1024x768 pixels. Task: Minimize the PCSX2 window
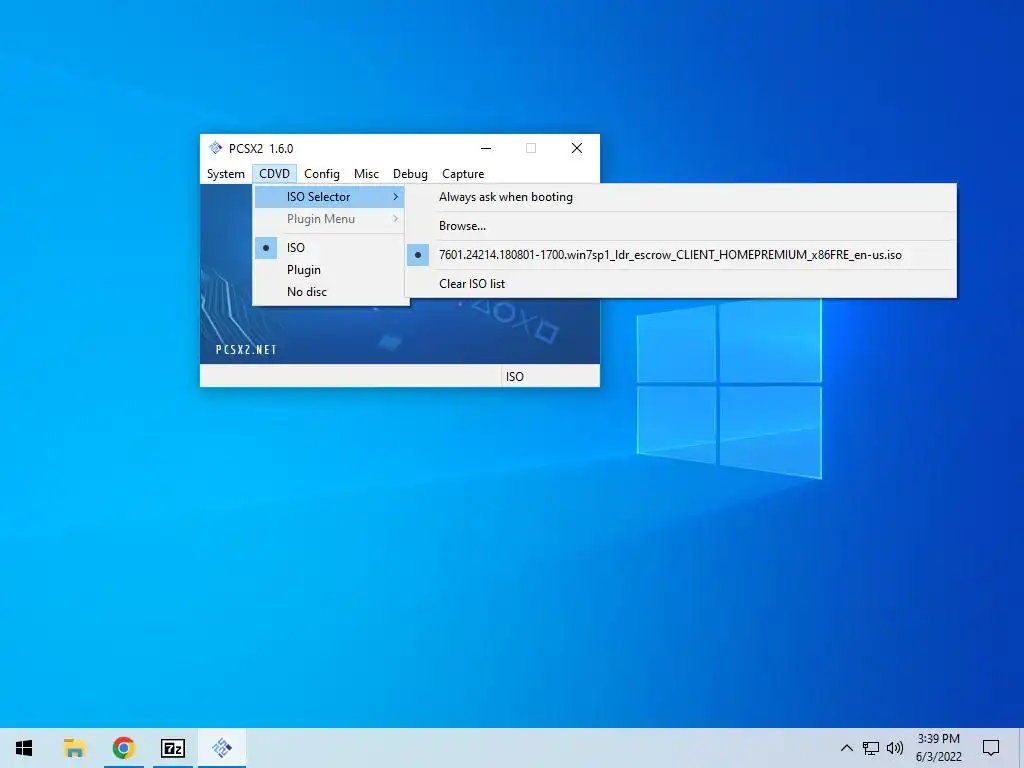click(486, 148)
